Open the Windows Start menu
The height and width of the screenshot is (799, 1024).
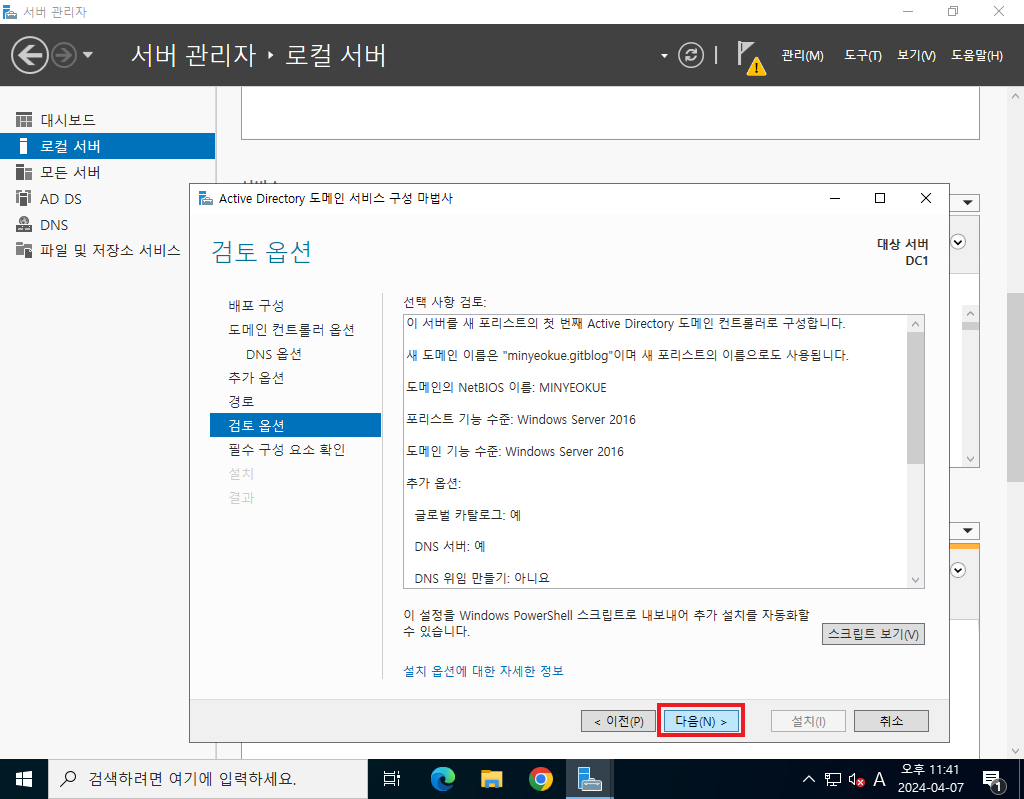point(24,779)
